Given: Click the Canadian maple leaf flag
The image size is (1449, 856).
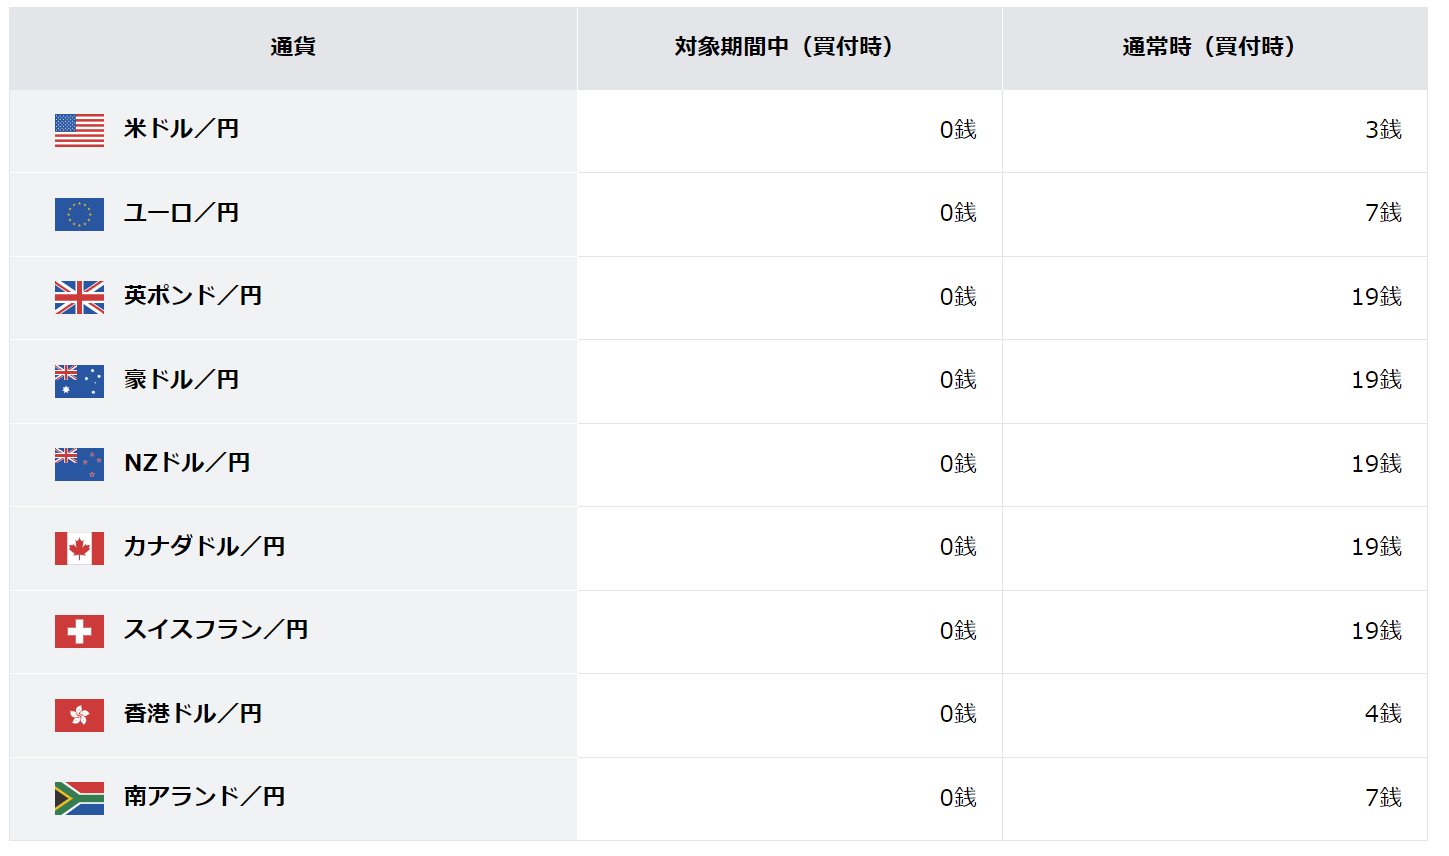Looking at the screenshot, I should tap(79, 548).
